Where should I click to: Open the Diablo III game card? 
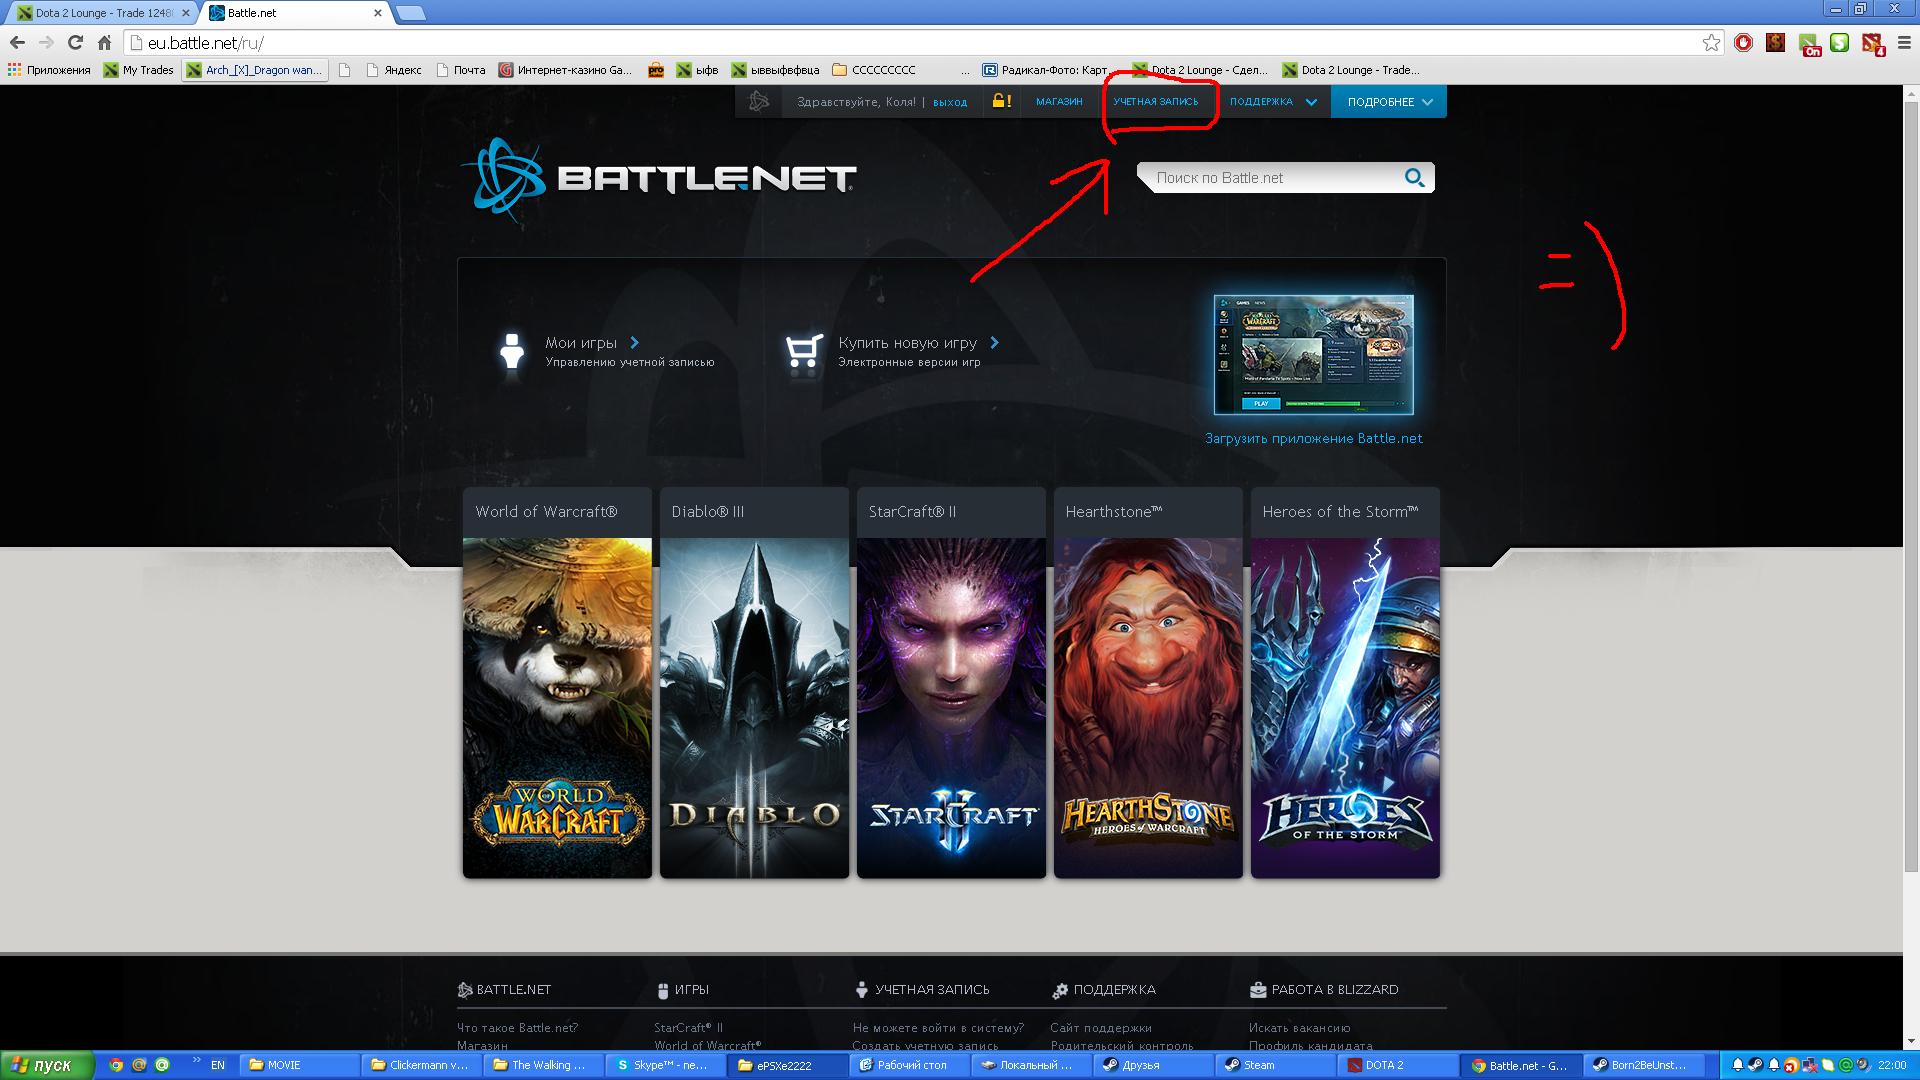(x=754, y=683)
